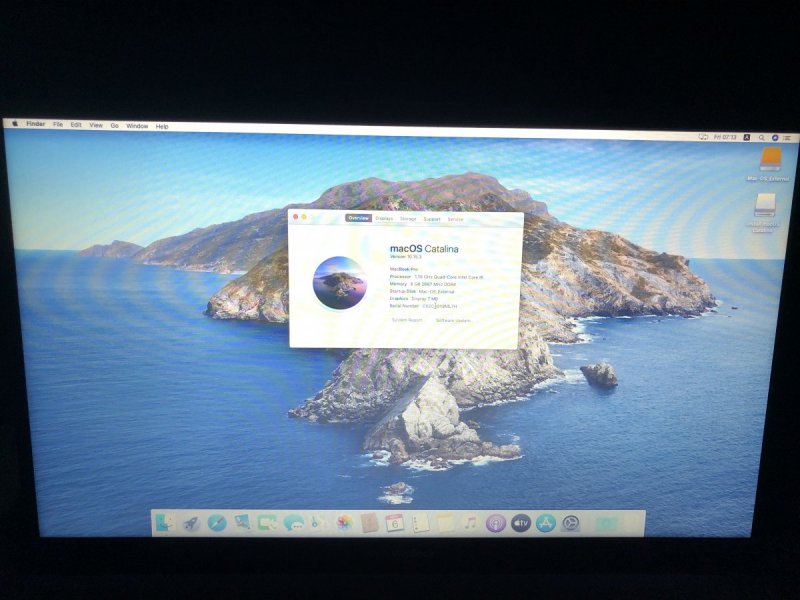Click the Memory information line
Viewport: 800px width, 600px height.
pos(423,284)
